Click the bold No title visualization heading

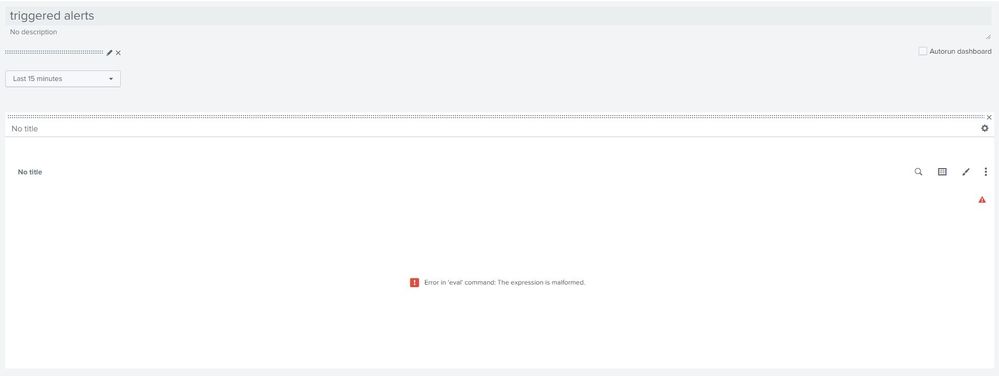click(30, 172)
